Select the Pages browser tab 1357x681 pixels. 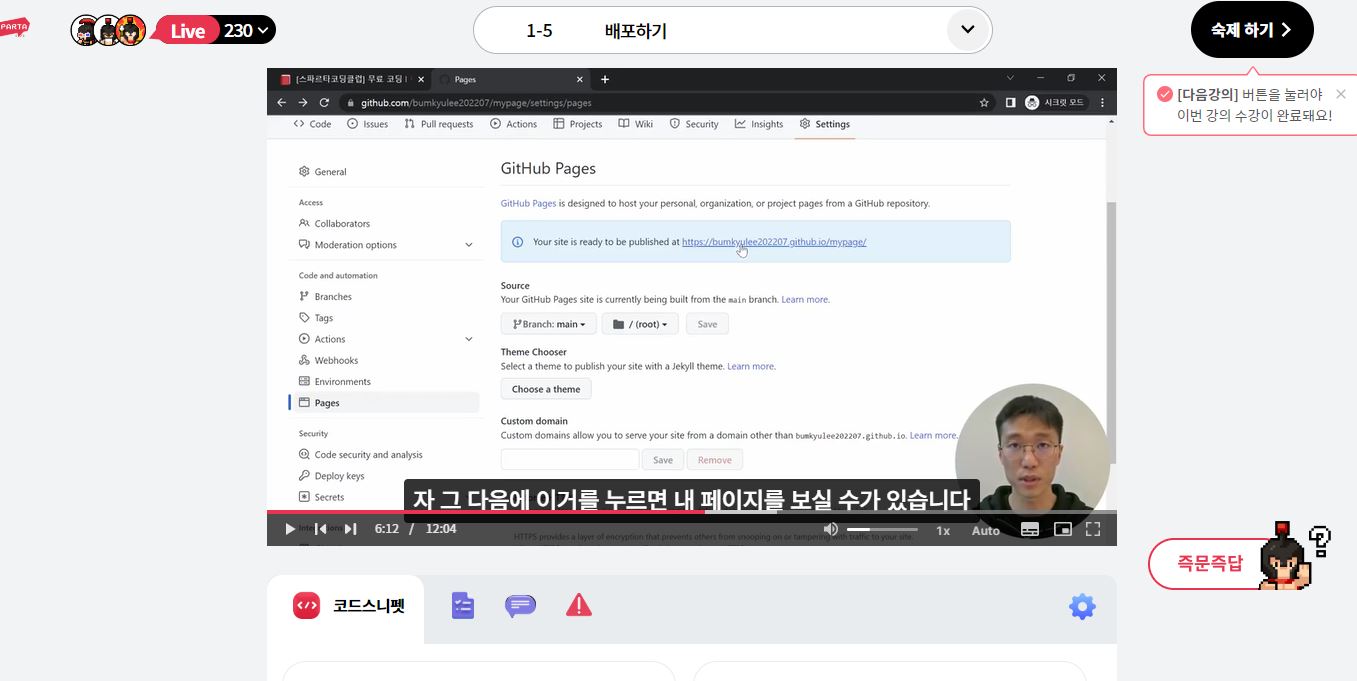pyautogui.click(x=513, y=79)
